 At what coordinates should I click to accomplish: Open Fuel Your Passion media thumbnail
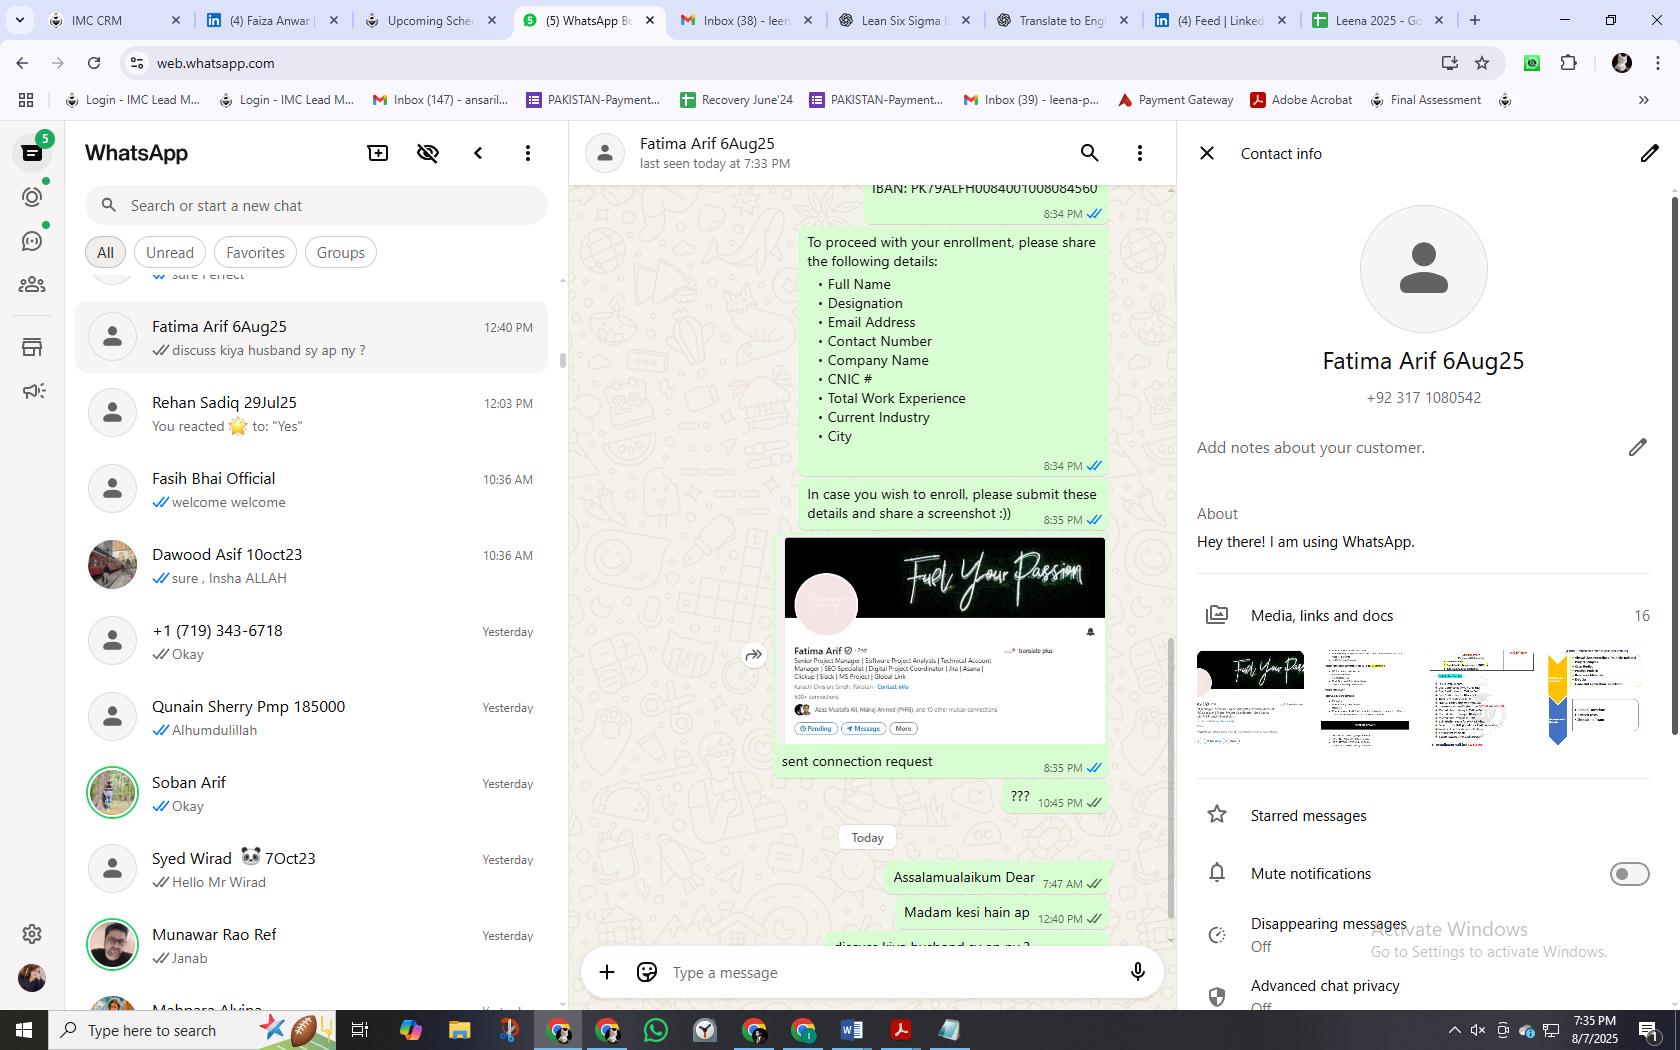point(1250,698)
